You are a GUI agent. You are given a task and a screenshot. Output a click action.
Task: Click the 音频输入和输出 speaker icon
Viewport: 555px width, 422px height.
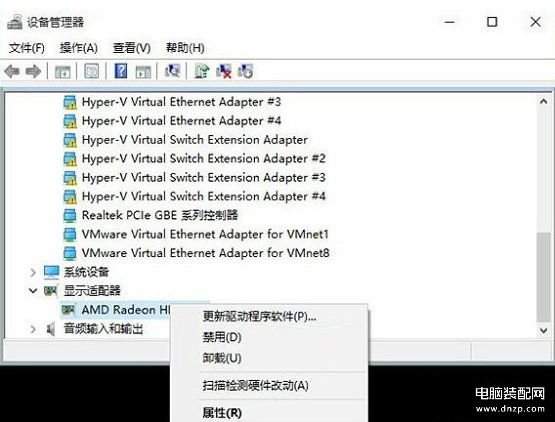click(51, 329)
